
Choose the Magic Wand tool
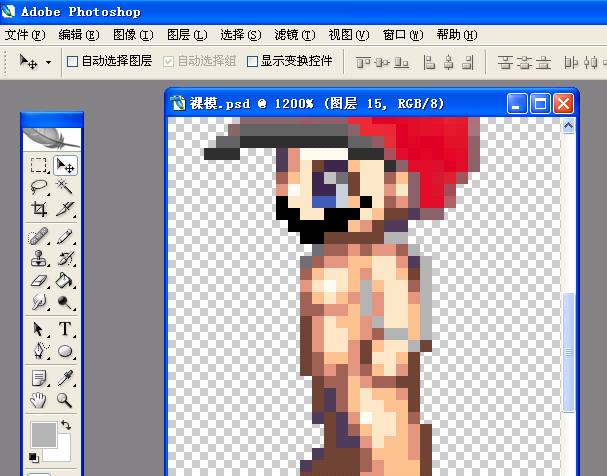(x=65, y=187)
